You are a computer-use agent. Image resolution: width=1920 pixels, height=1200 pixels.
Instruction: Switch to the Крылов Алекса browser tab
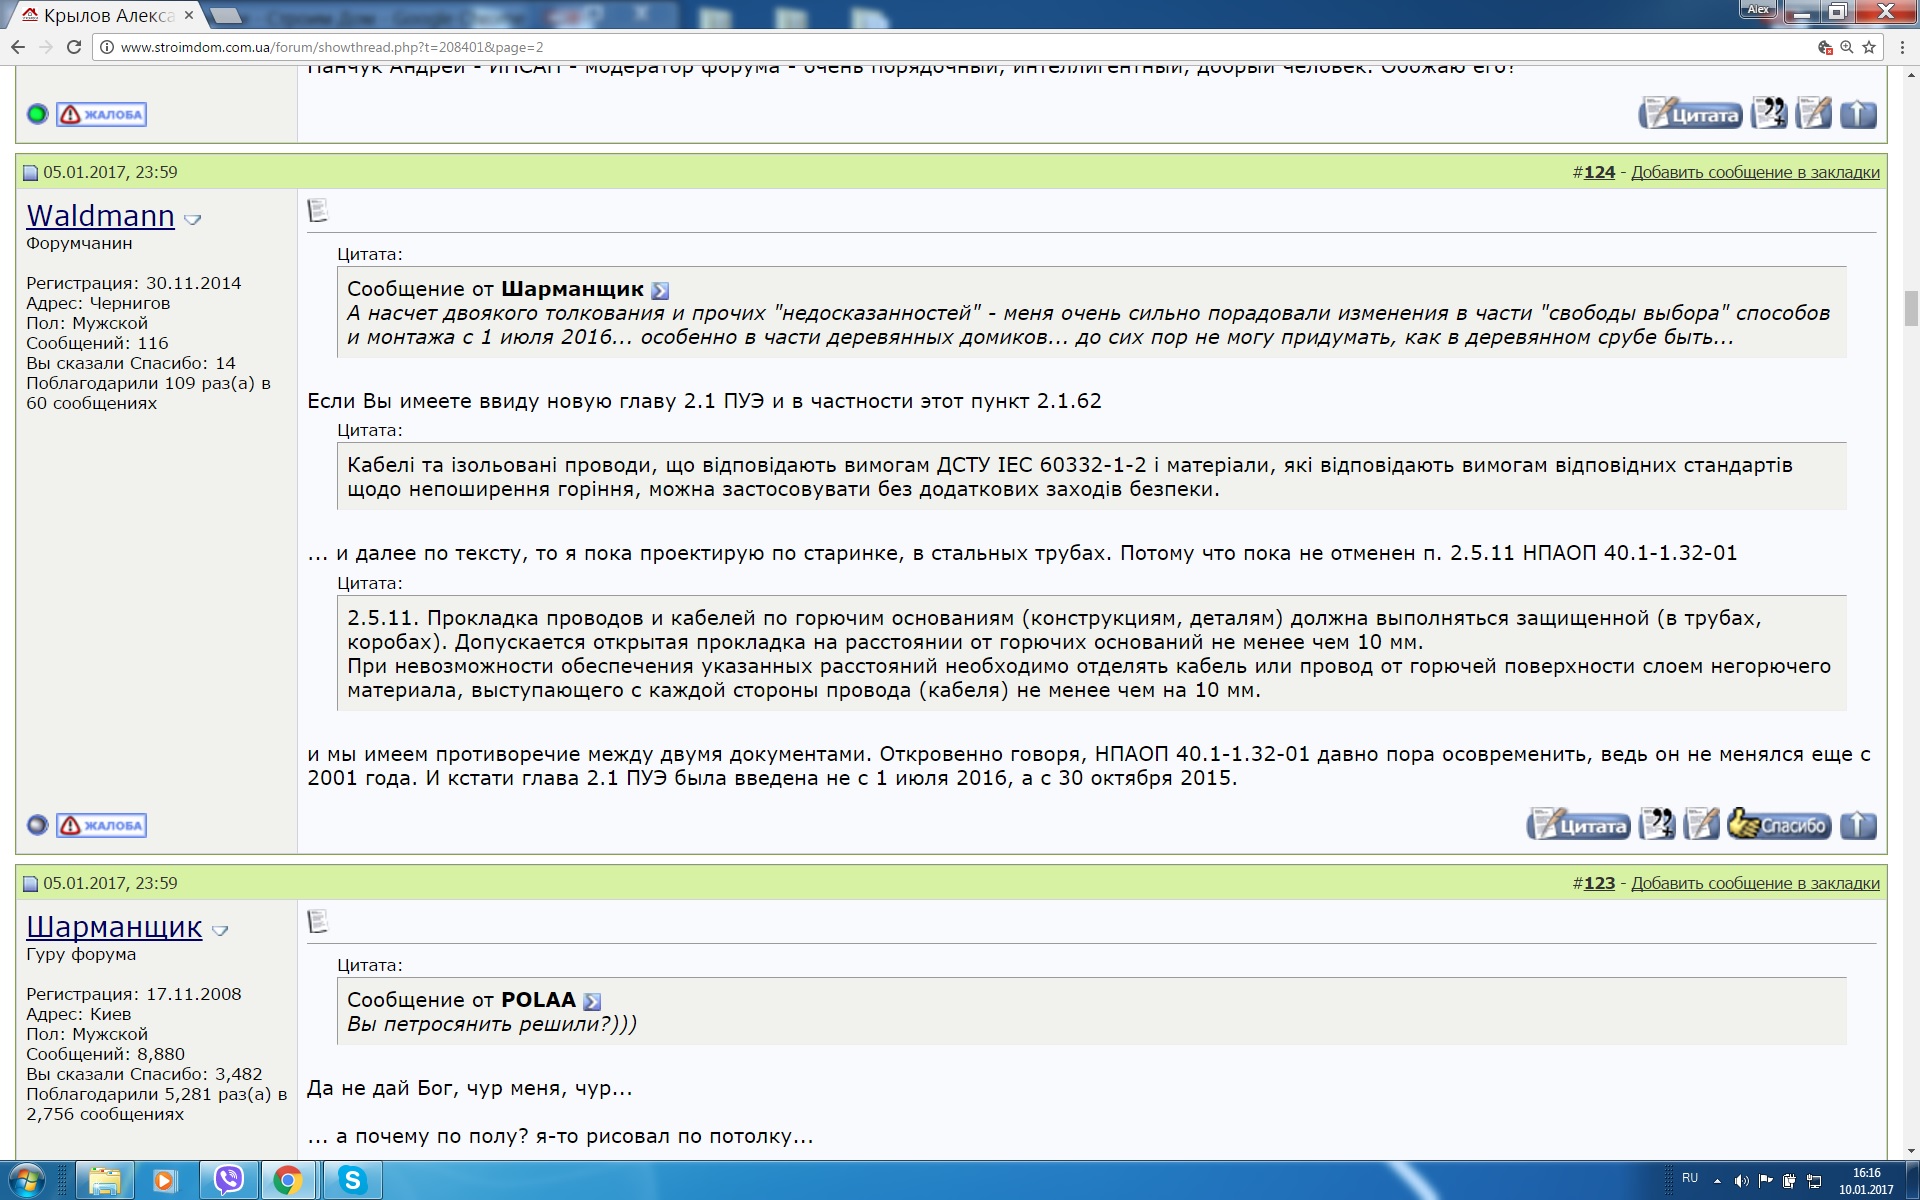tap(105, 15)
